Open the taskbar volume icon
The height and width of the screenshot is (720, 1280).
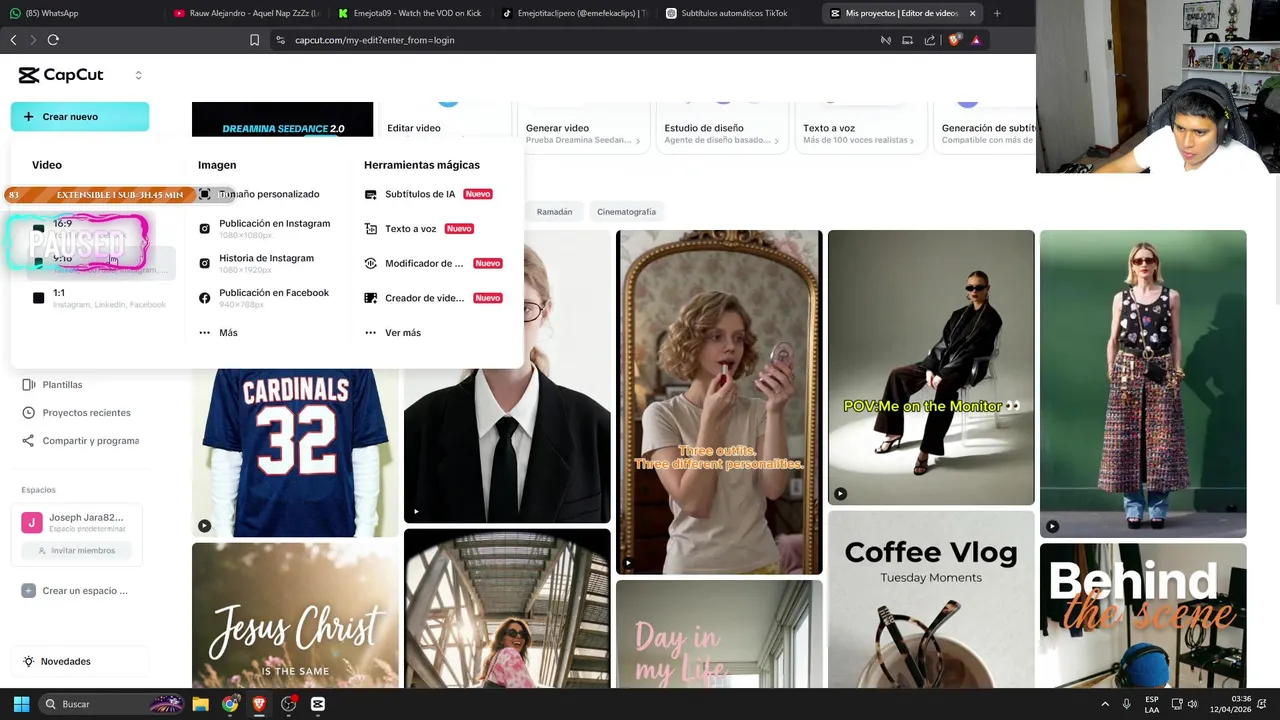(1192, 704)
